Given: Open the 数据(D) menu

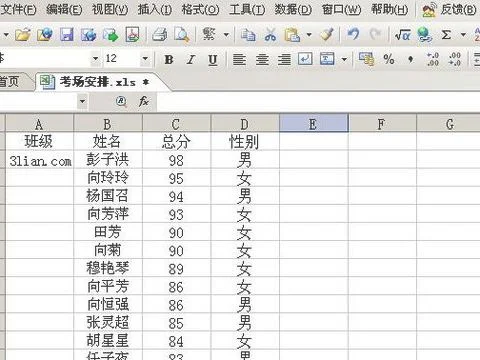Looking at the screenshot, I should (x=293, y=9).
